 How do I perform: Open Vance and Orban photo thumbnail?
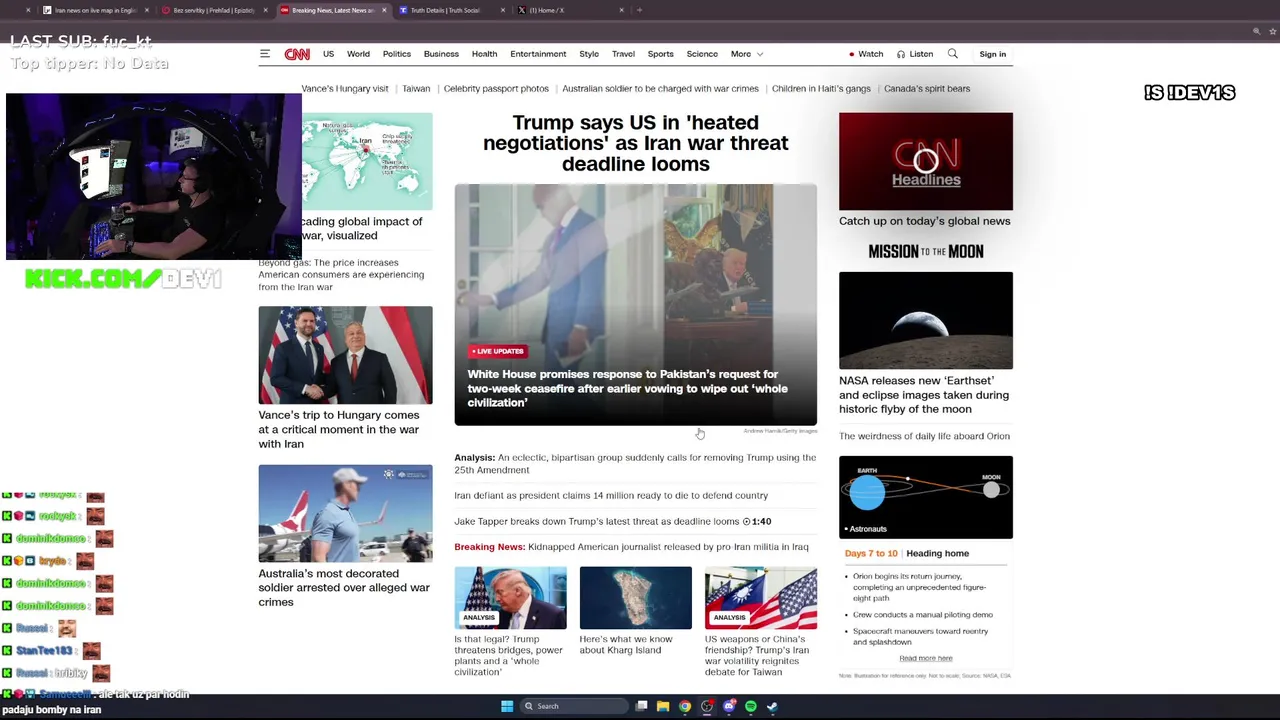(345, 355)
